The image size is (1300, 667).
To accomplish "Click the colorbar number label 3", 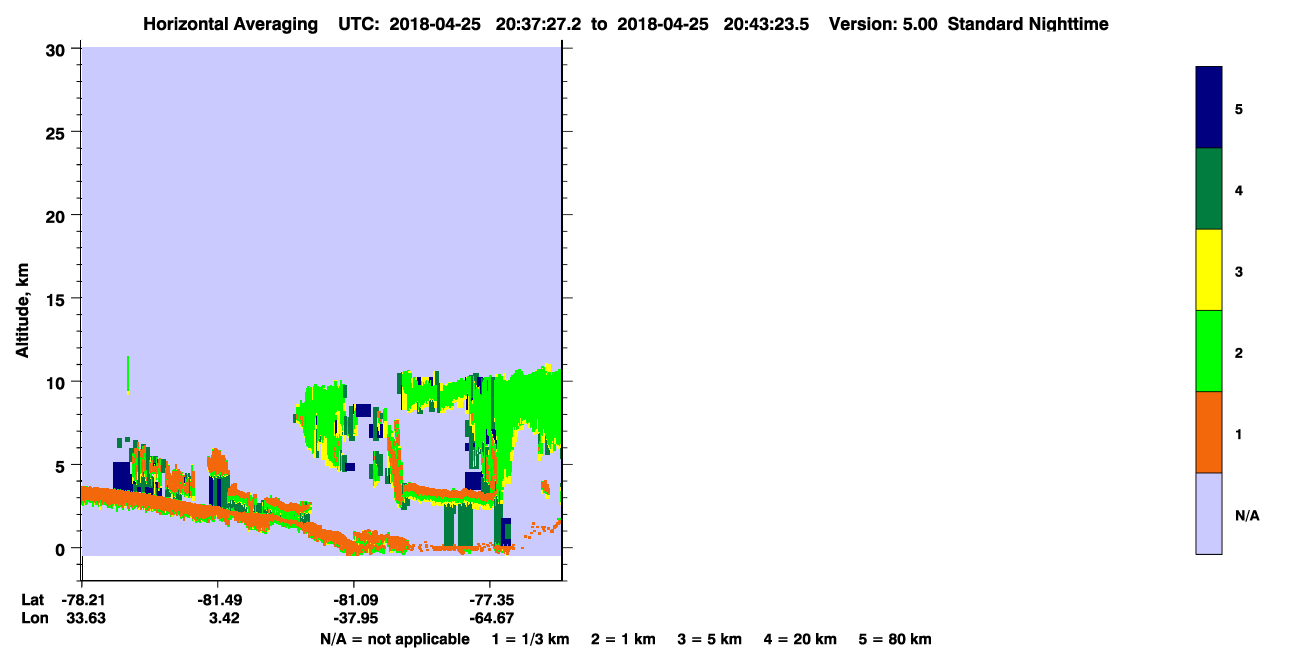I will coord(1239,272).
